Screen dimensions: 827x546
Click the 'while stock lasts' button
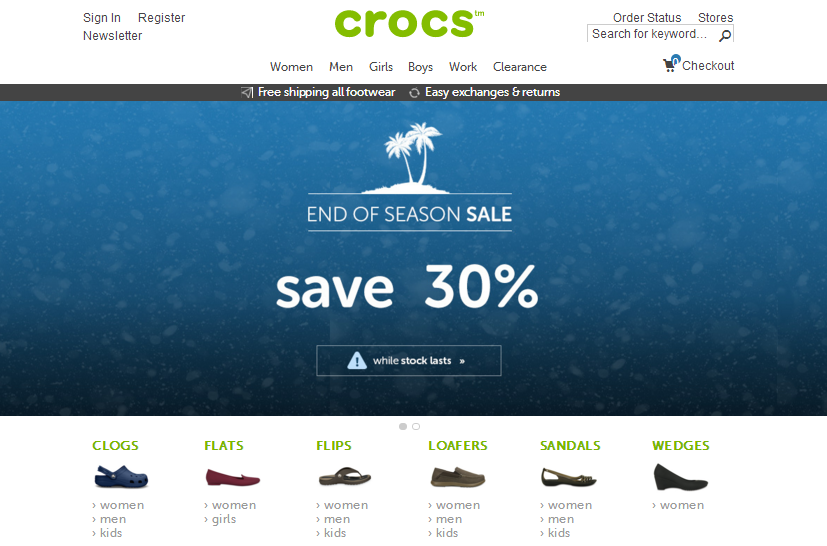[409, 361]
